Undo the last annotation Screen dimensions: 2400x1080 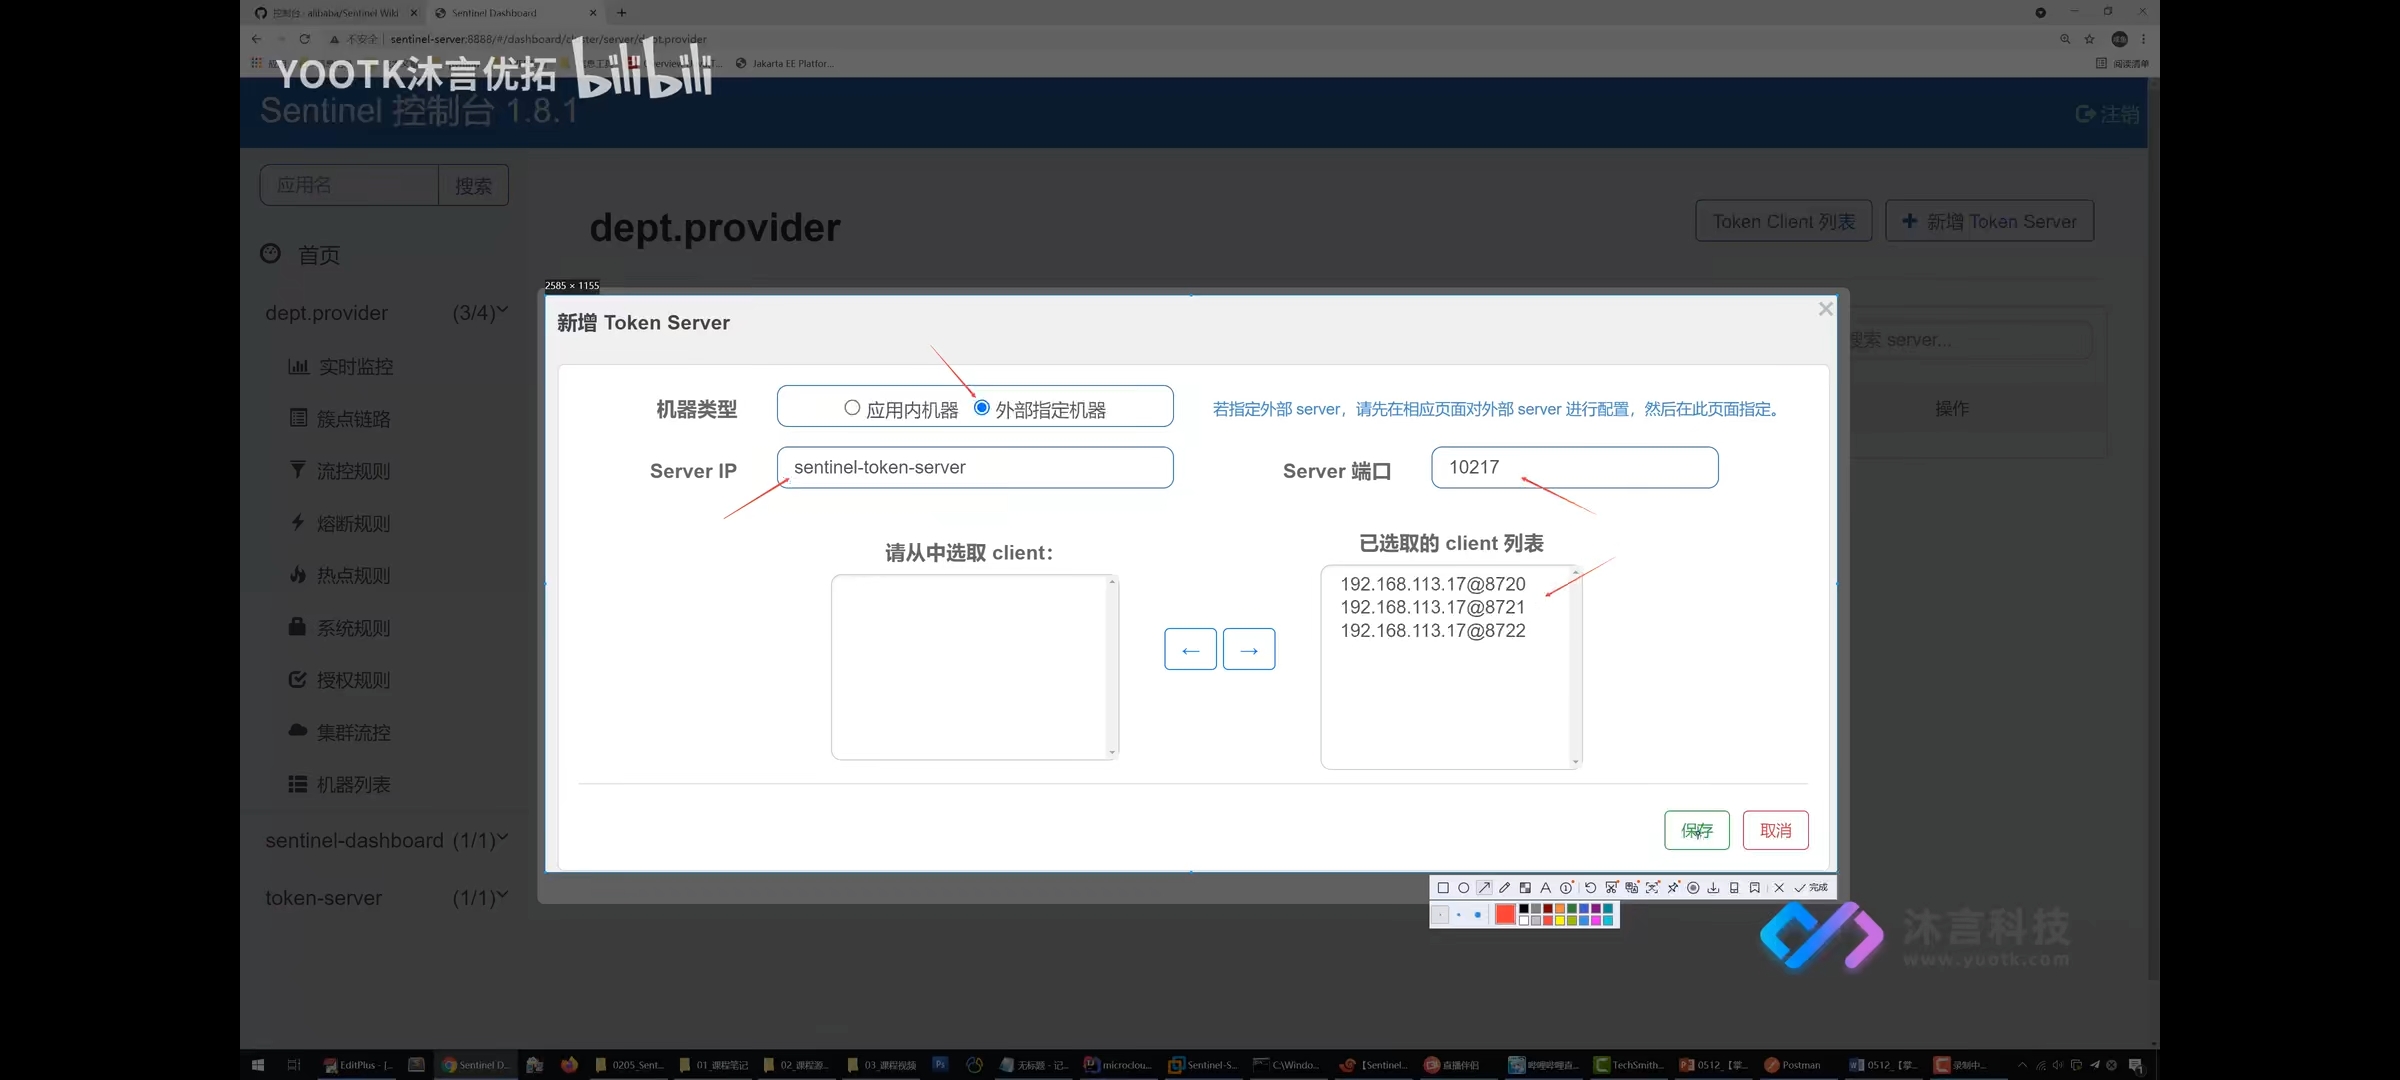pyautogui.click(x=1590, y=888)
